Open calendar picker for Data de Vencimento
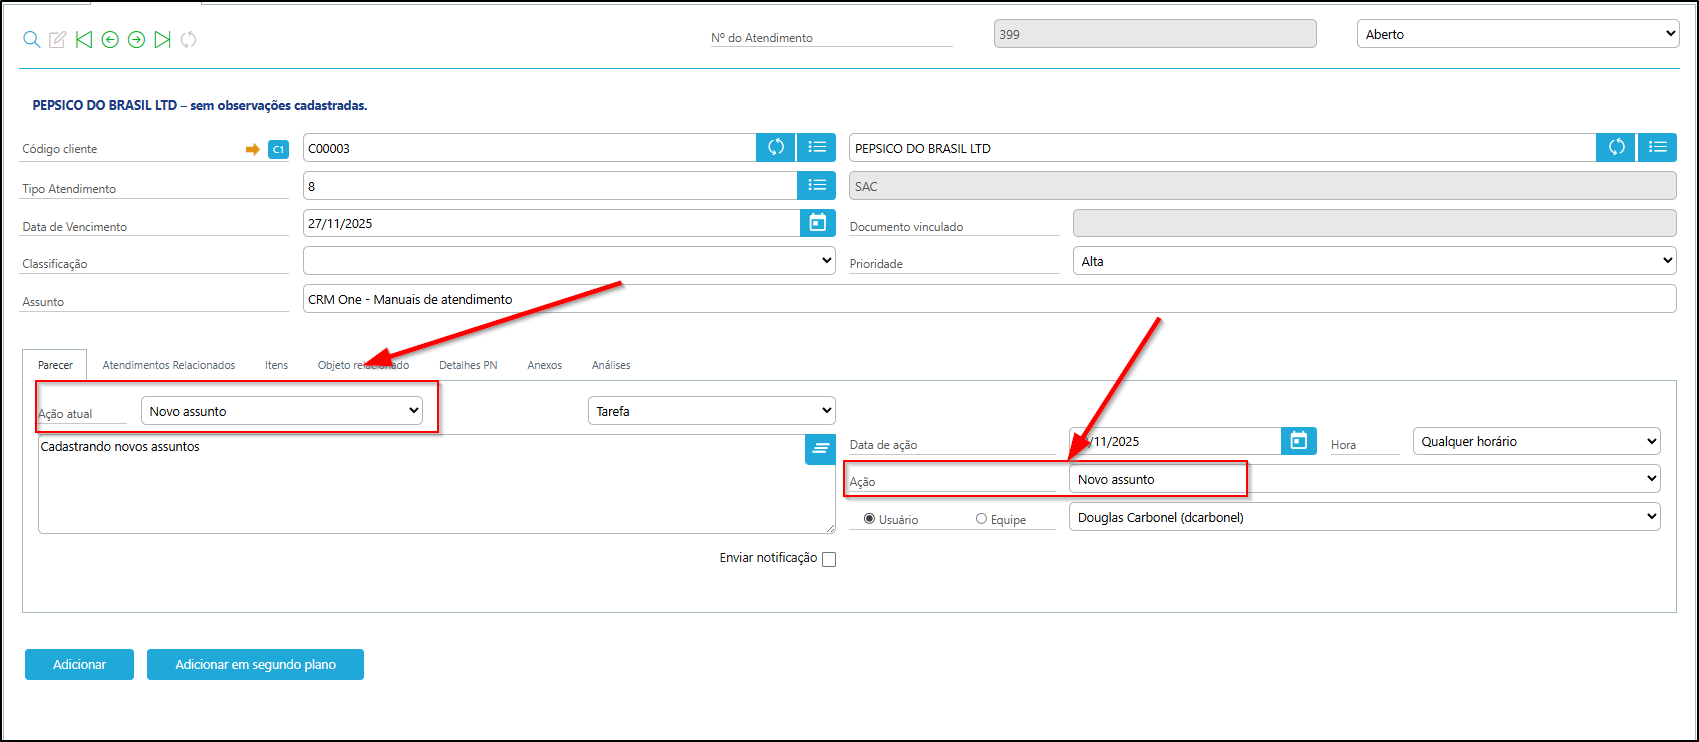1699x742 pixels. tap(816, 223)
